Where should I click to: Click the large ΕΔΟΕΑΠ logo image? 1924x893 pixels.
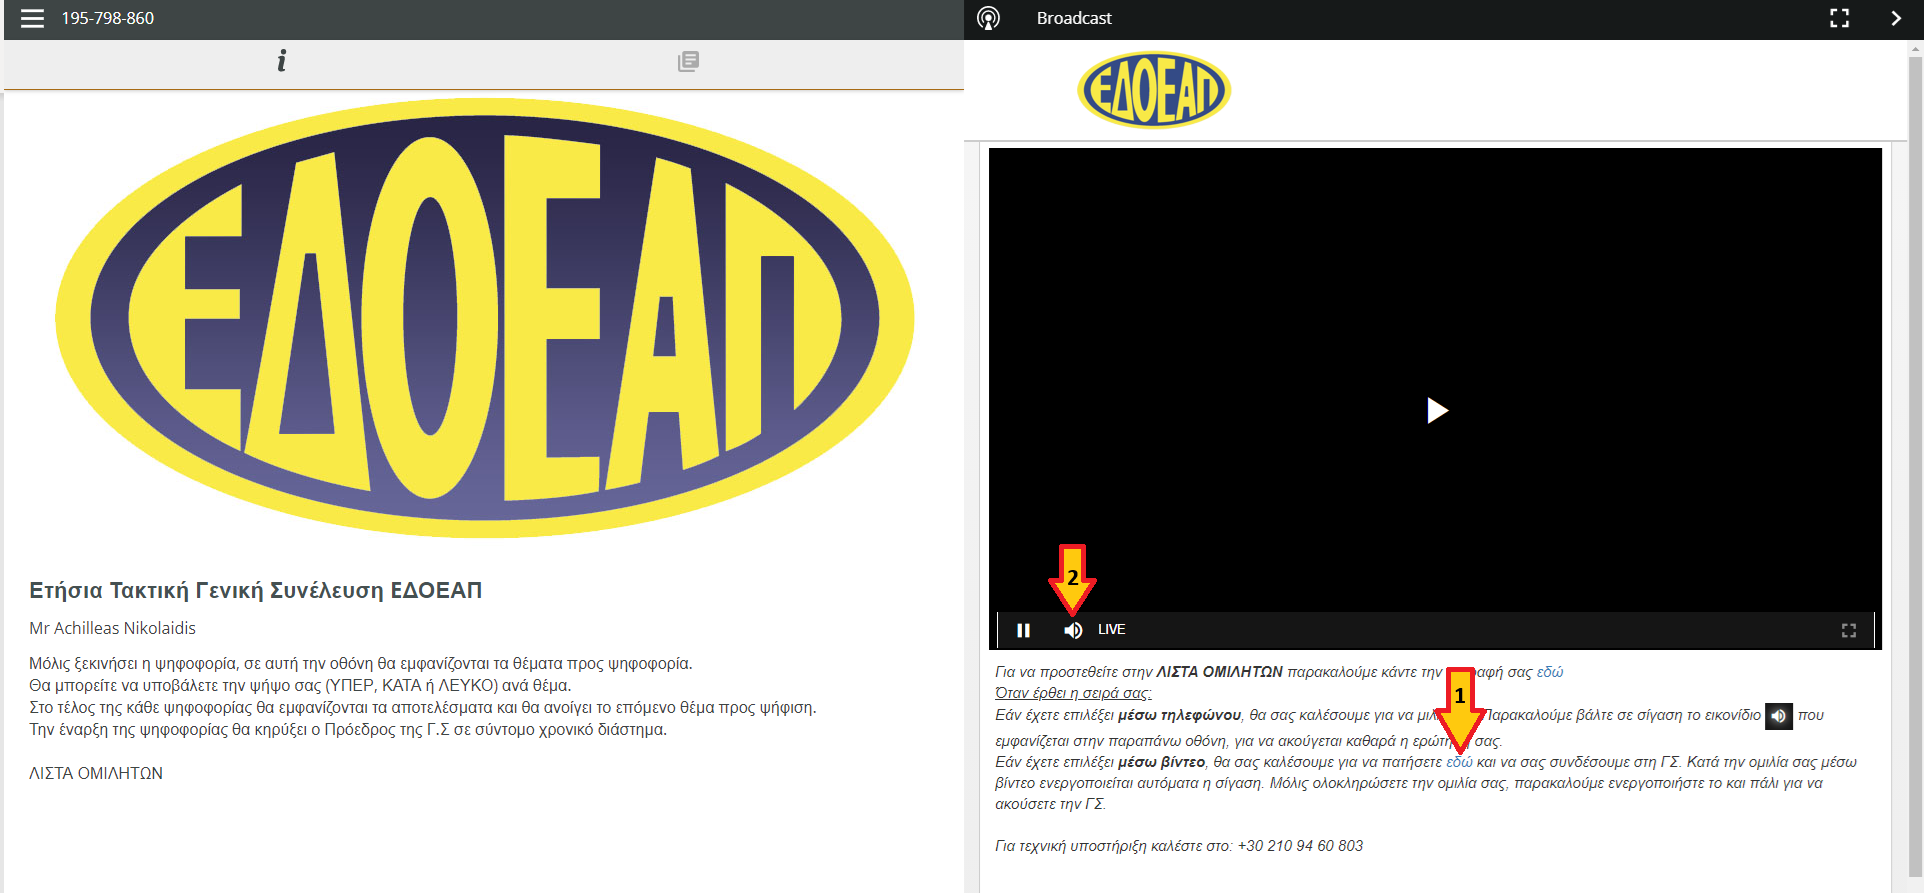click(485, 318)
